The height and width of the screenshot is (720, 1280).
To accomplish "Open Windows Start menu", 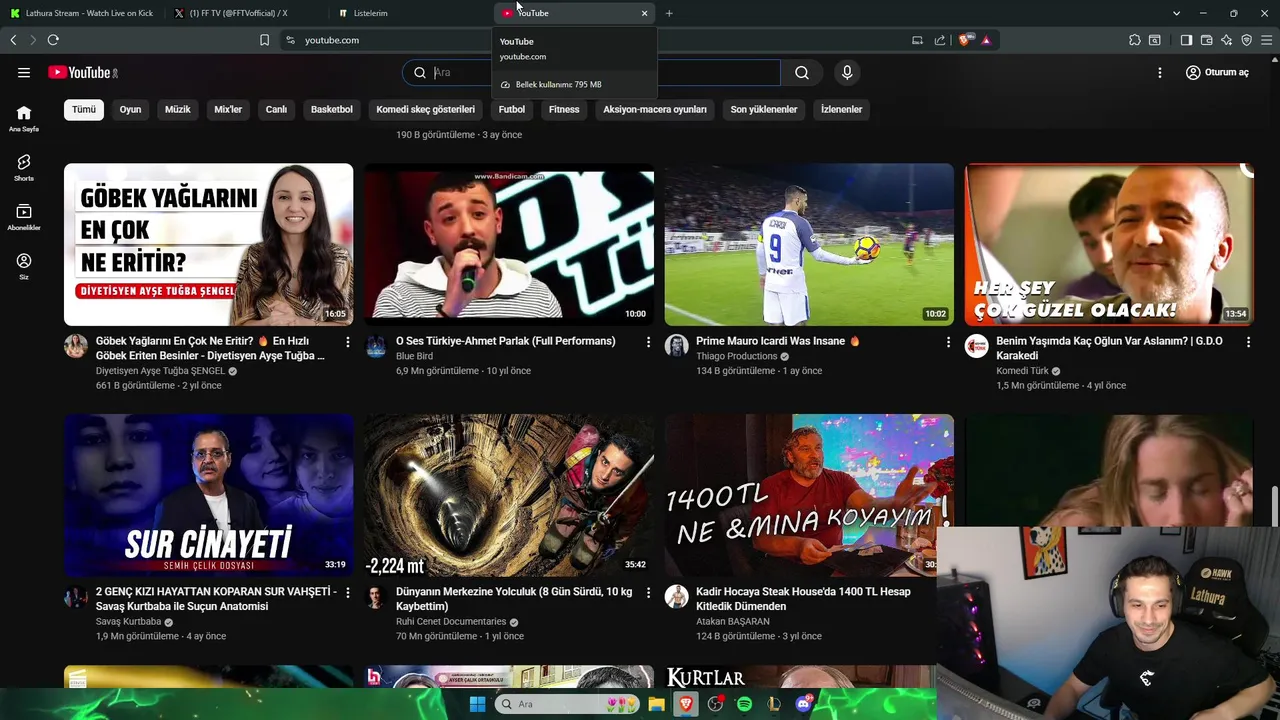I will click(477, 704).
